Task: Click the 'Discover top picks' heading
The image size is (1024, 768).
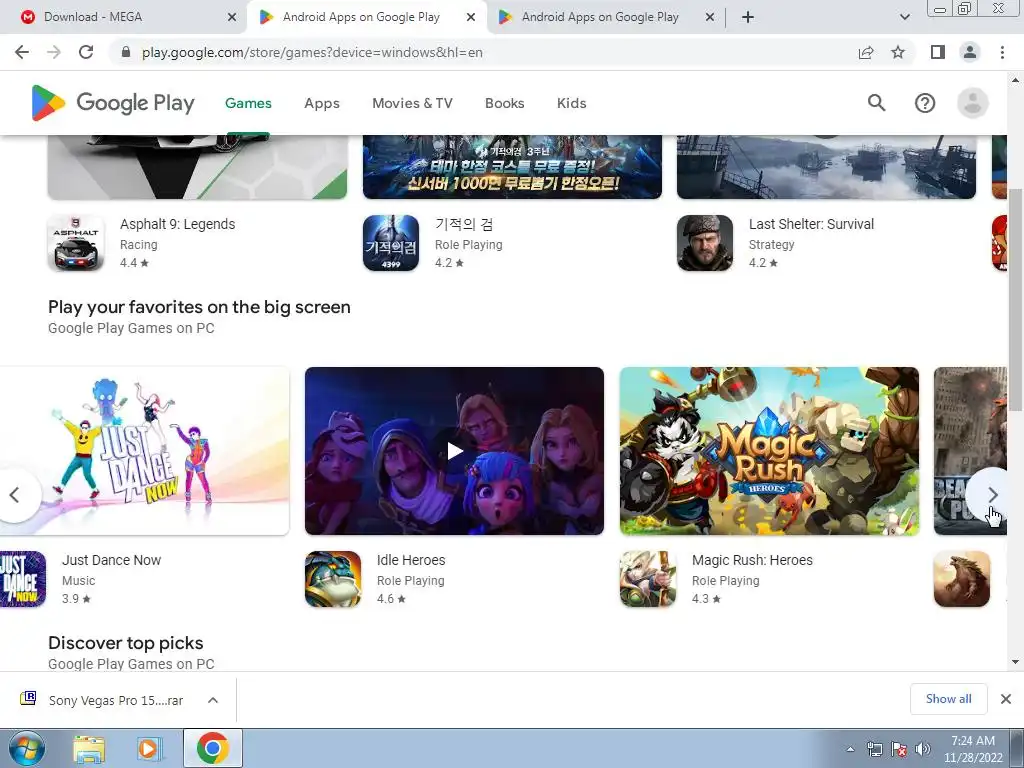Action: point(125,643)
